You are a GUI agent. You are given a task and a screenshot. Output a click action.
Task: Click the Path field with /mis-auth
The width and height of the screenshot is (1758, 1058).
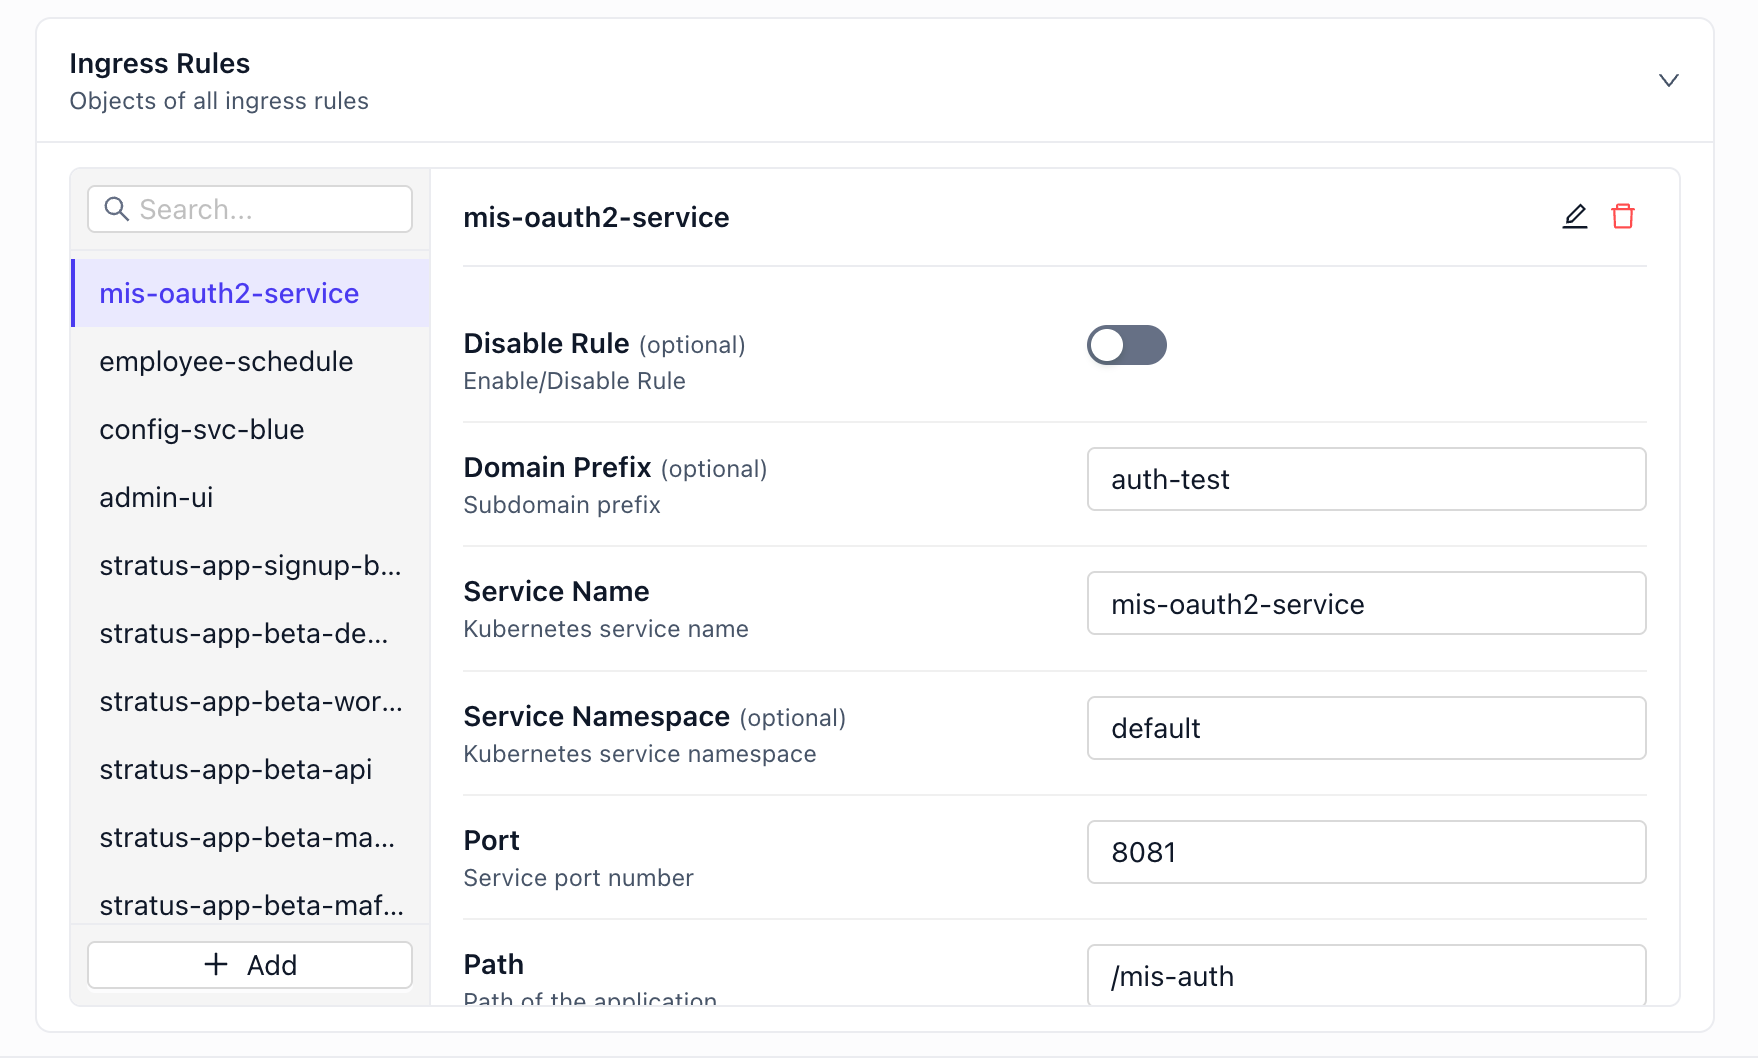(x=1366, y=975)
